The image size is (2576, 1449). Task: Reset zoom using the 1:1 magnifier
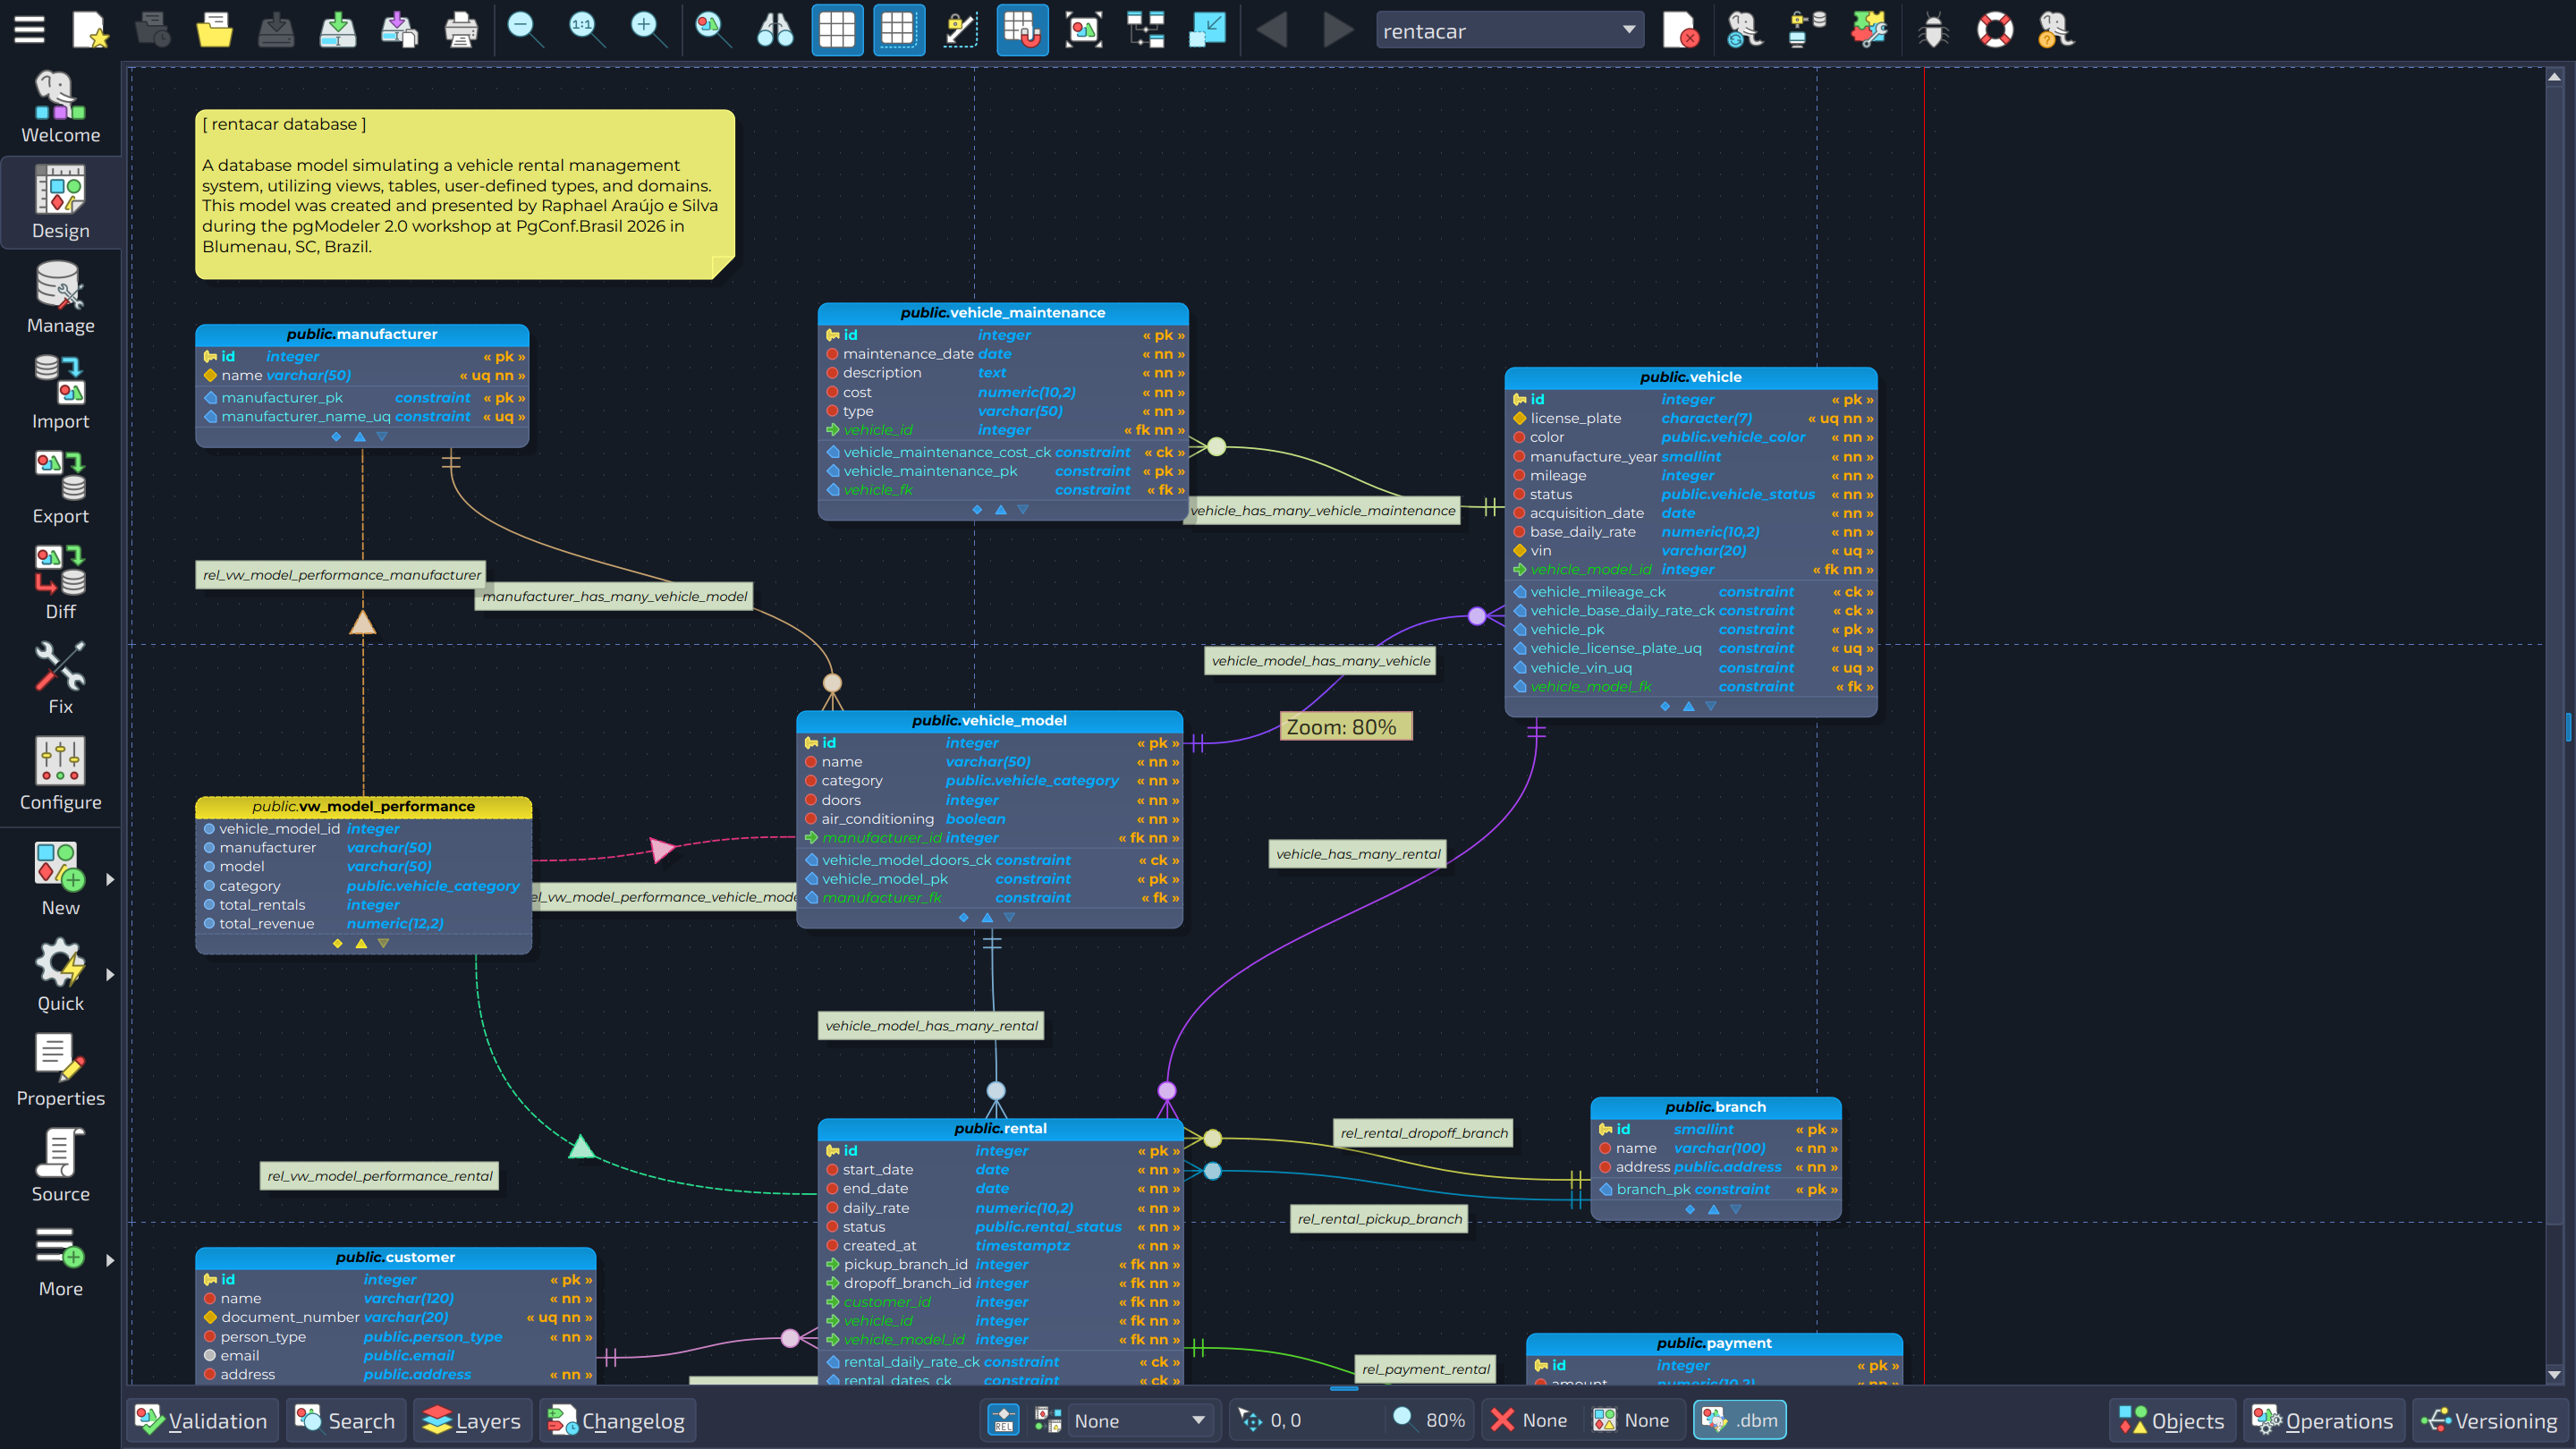tap(586, 30)
